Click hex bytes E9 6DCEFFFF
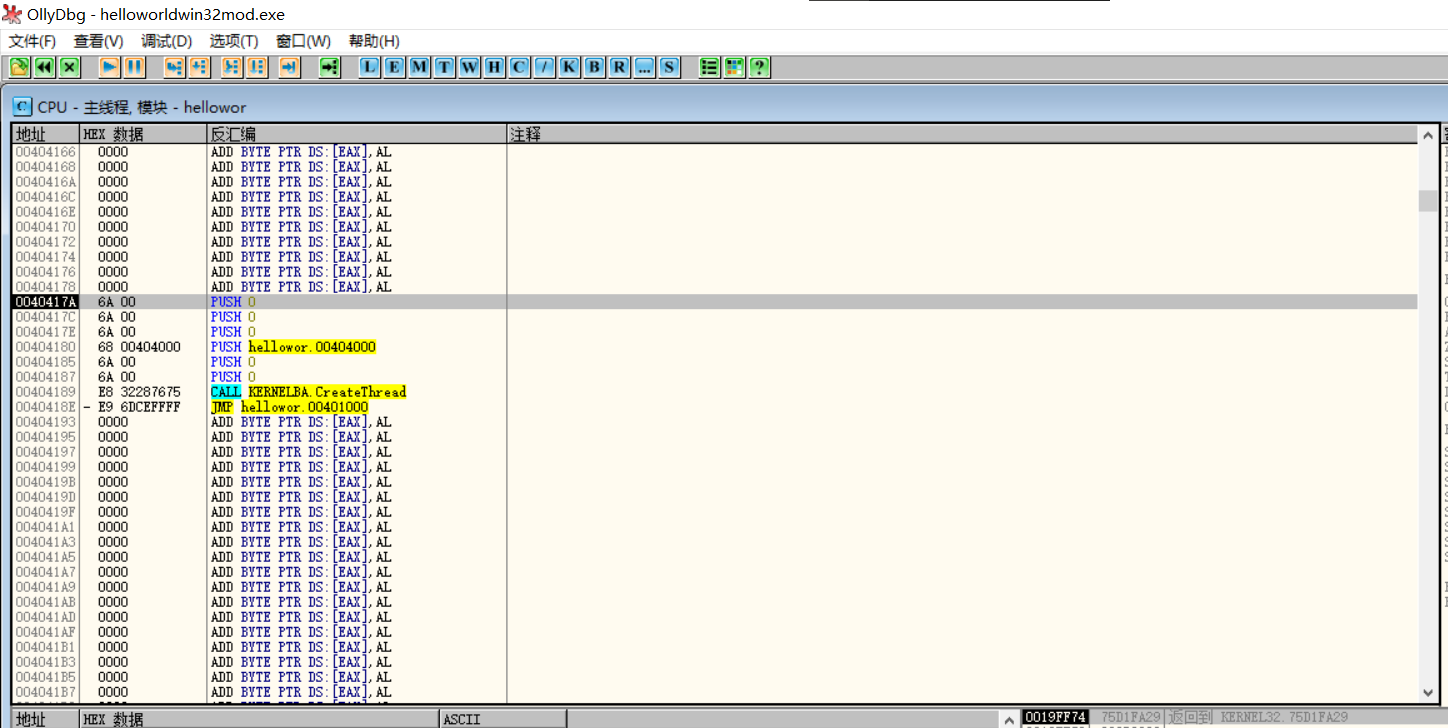 pos(139,407)
